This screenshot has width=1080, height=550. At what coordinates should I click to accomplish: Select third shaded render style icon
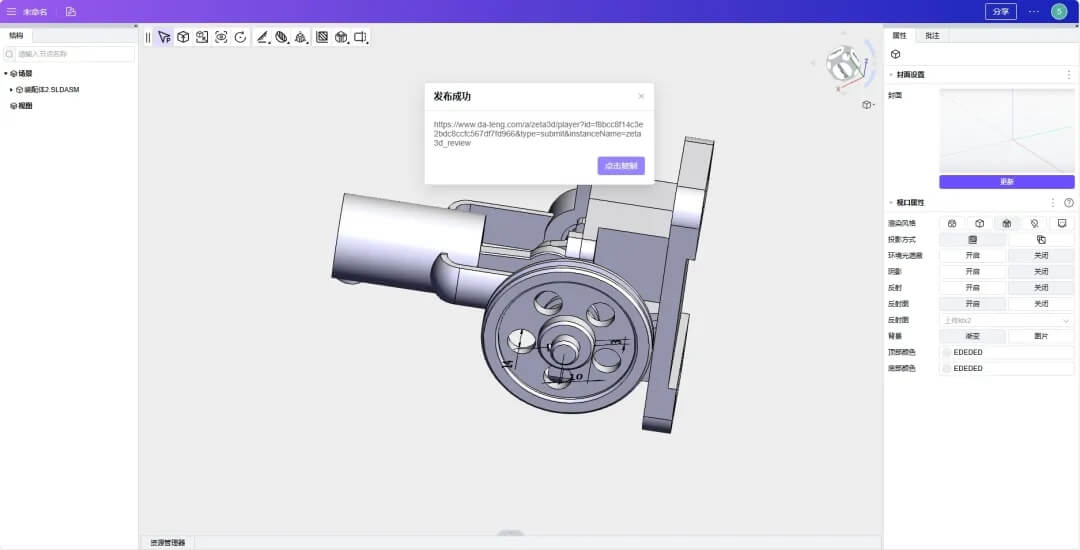click(1007, 223)
